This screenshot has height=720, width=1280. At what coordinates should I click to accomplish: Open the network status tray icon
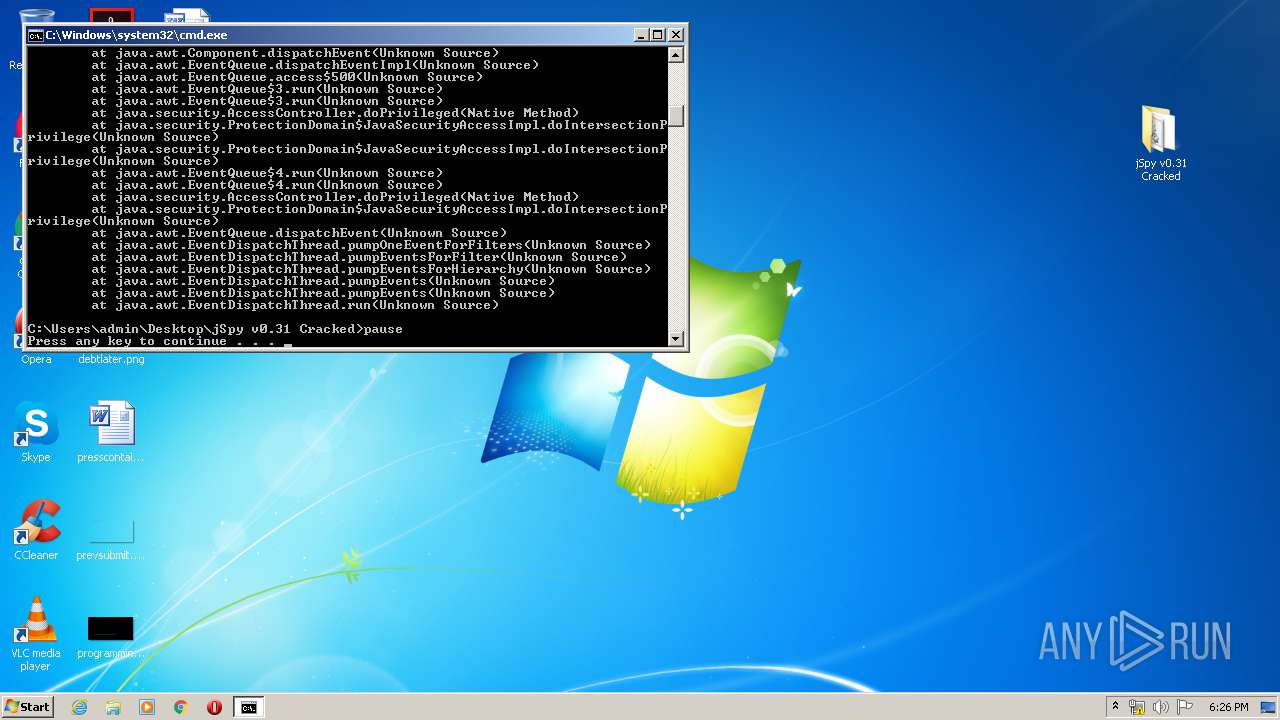1137,707
